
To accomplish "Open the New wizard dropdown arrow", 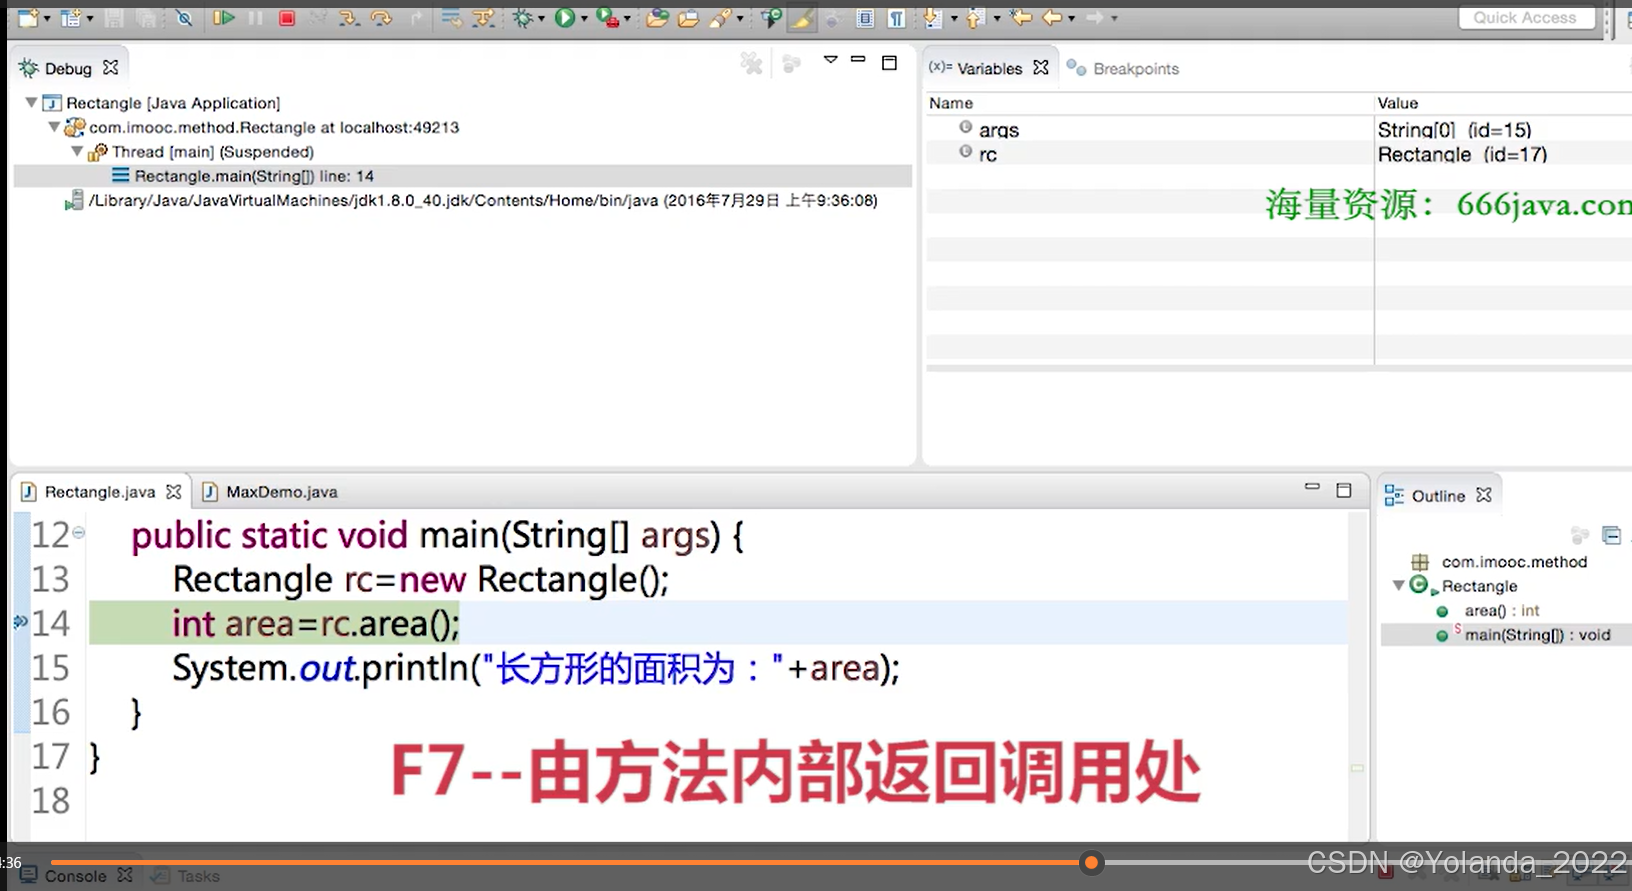I will [x=46, y=19].
